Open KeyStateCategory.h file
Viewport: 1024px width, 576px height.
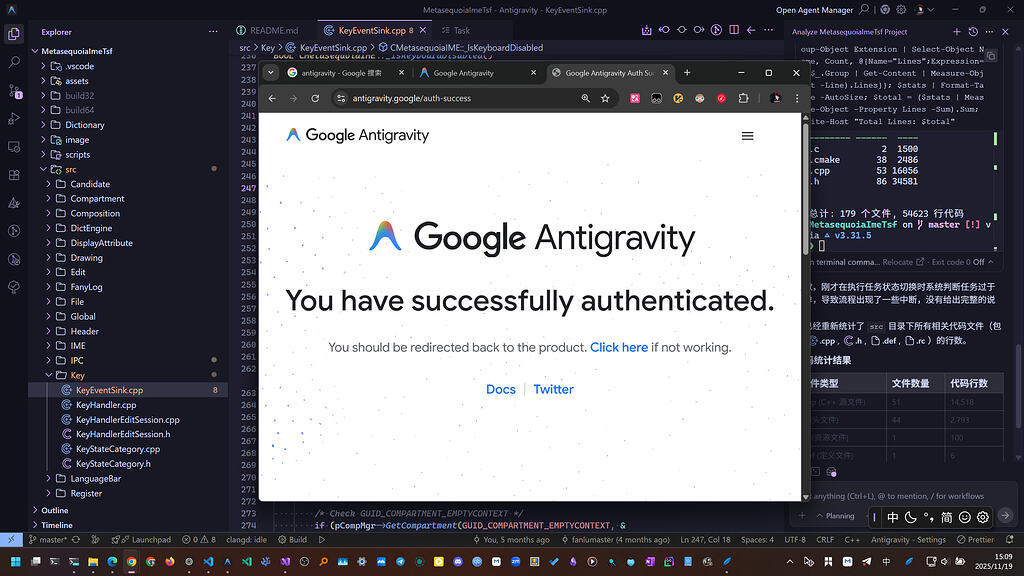(113, 464)
